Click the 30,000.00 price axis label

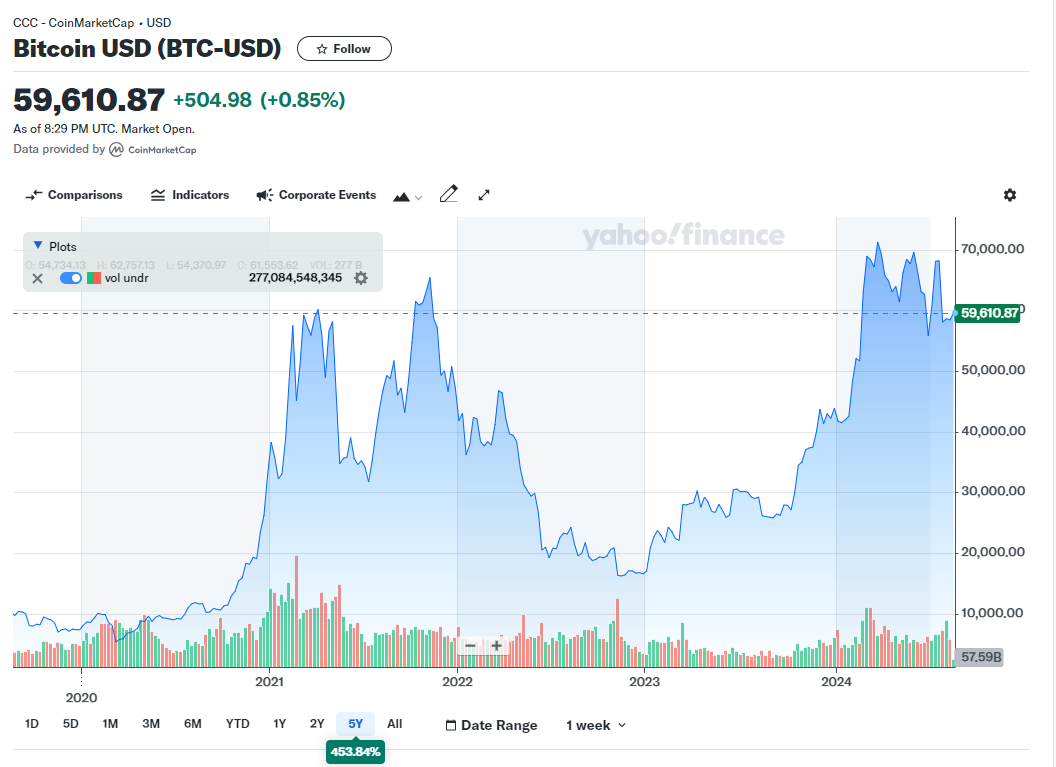point(993,491)
